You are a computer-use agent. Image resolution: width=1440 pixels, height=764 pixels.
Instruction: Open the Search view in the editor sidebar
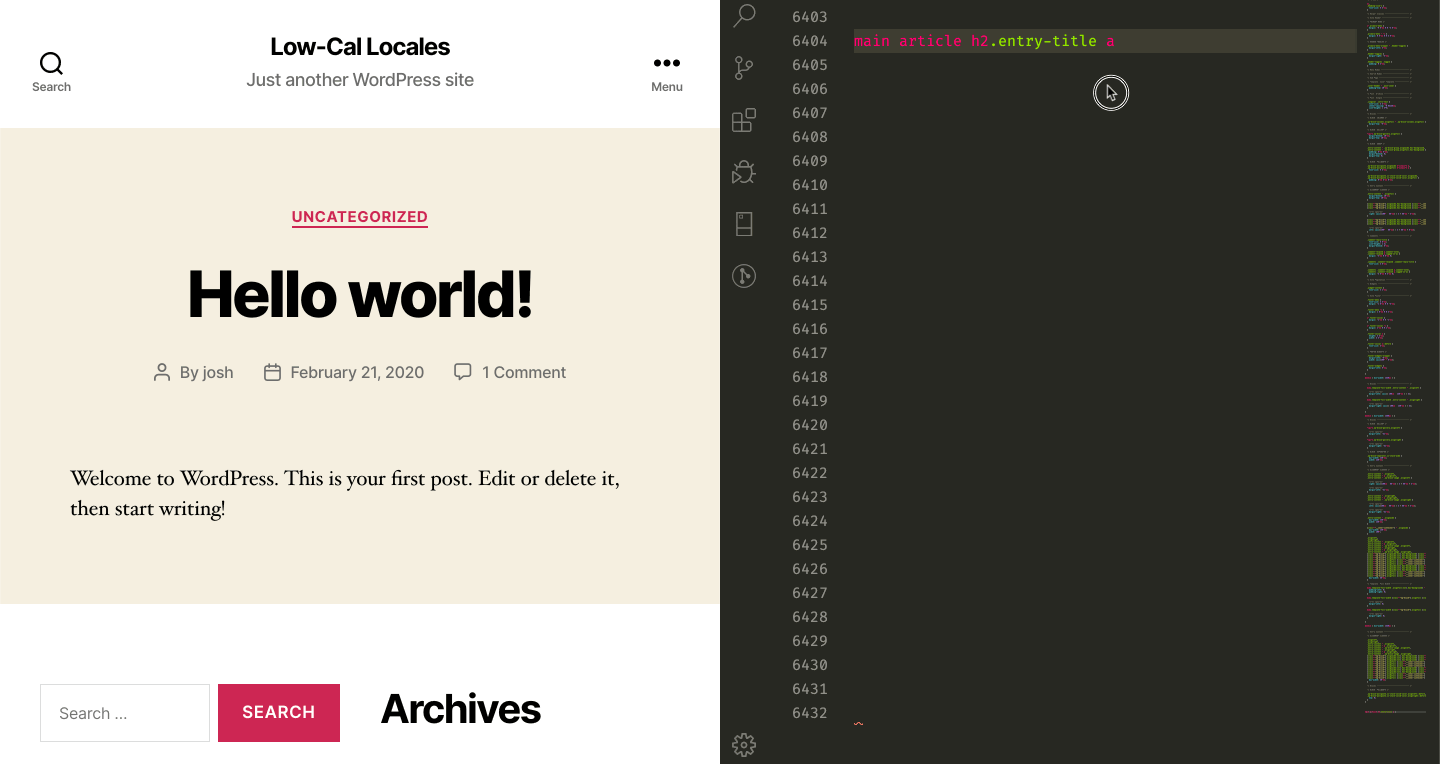(x=744, y=15)
